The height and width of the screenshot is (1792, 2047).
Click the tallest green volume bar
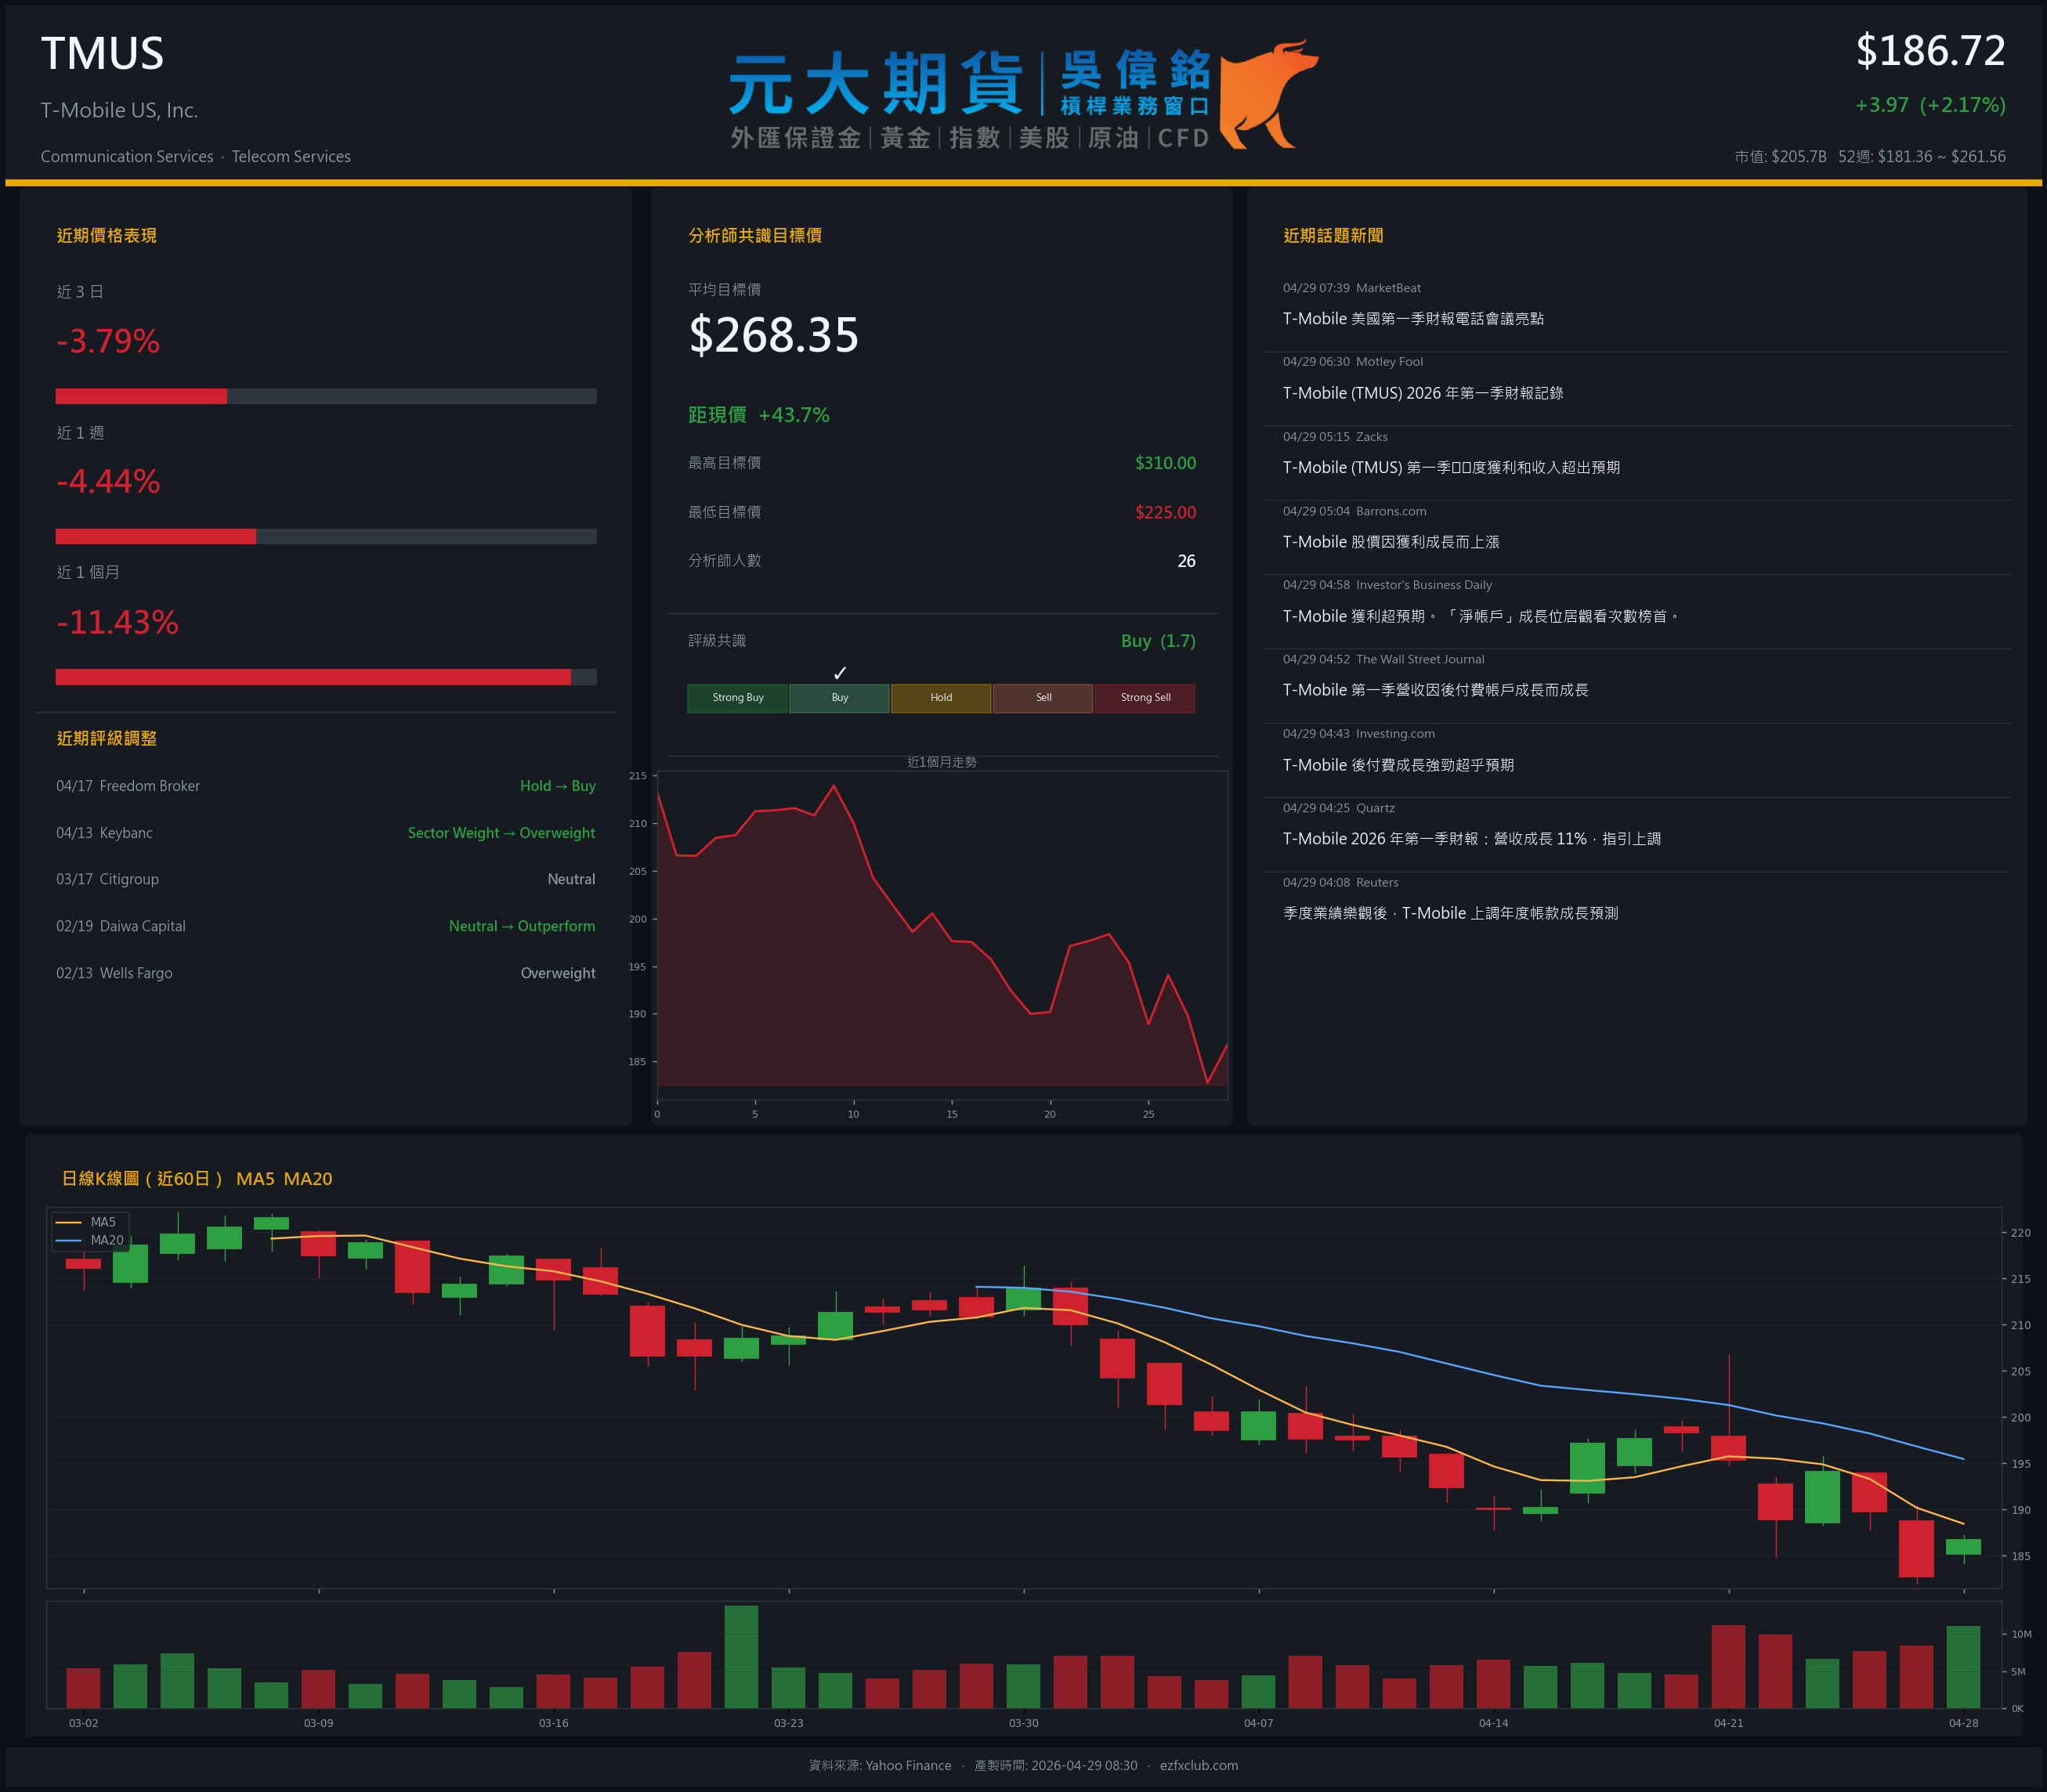tap(741, 1656)
